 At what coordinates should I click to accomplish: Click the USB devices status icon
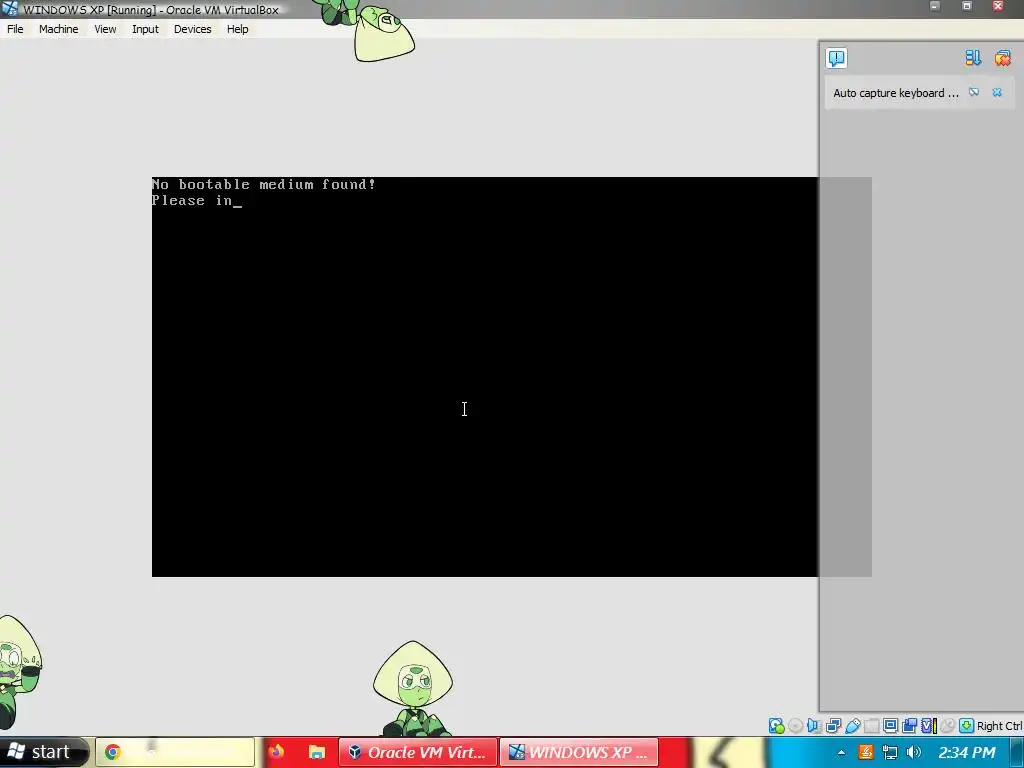click(853, 726)
